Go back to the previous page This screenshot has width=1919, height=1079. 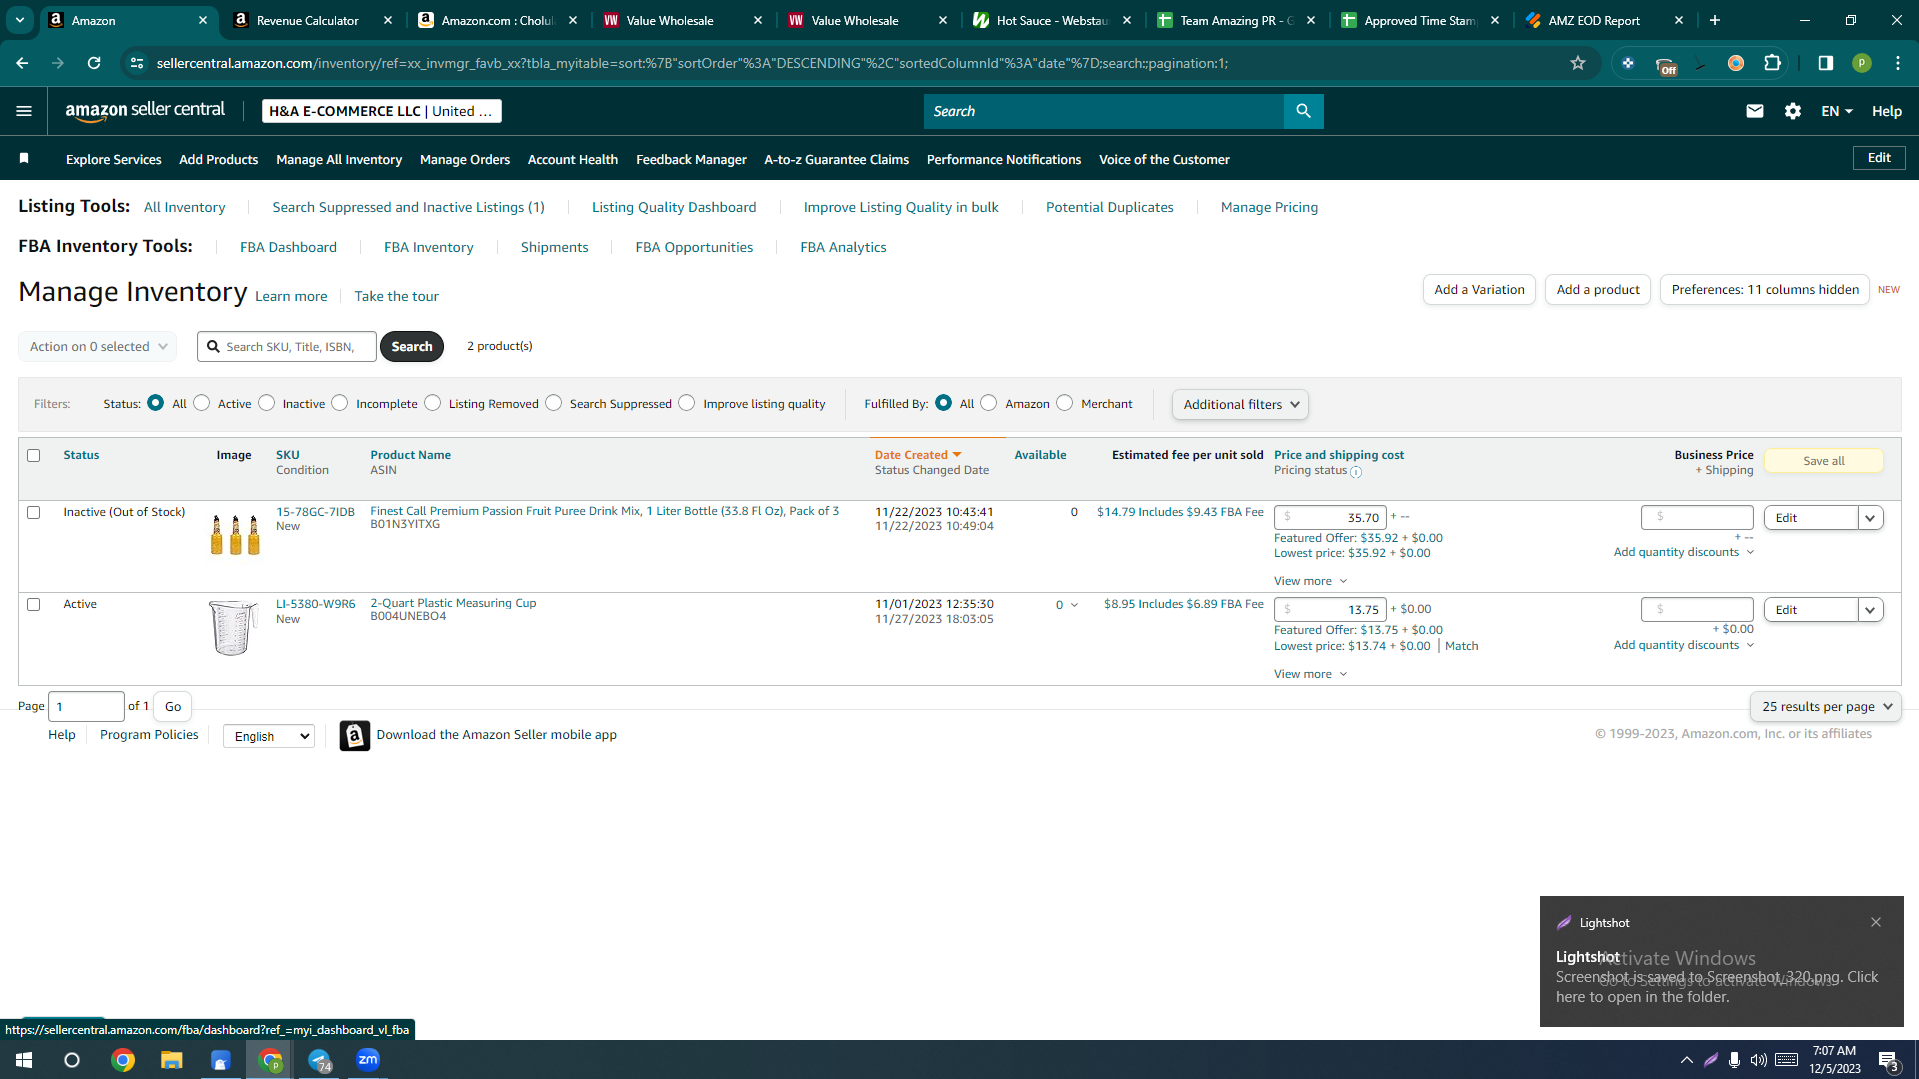coord(22,63)
